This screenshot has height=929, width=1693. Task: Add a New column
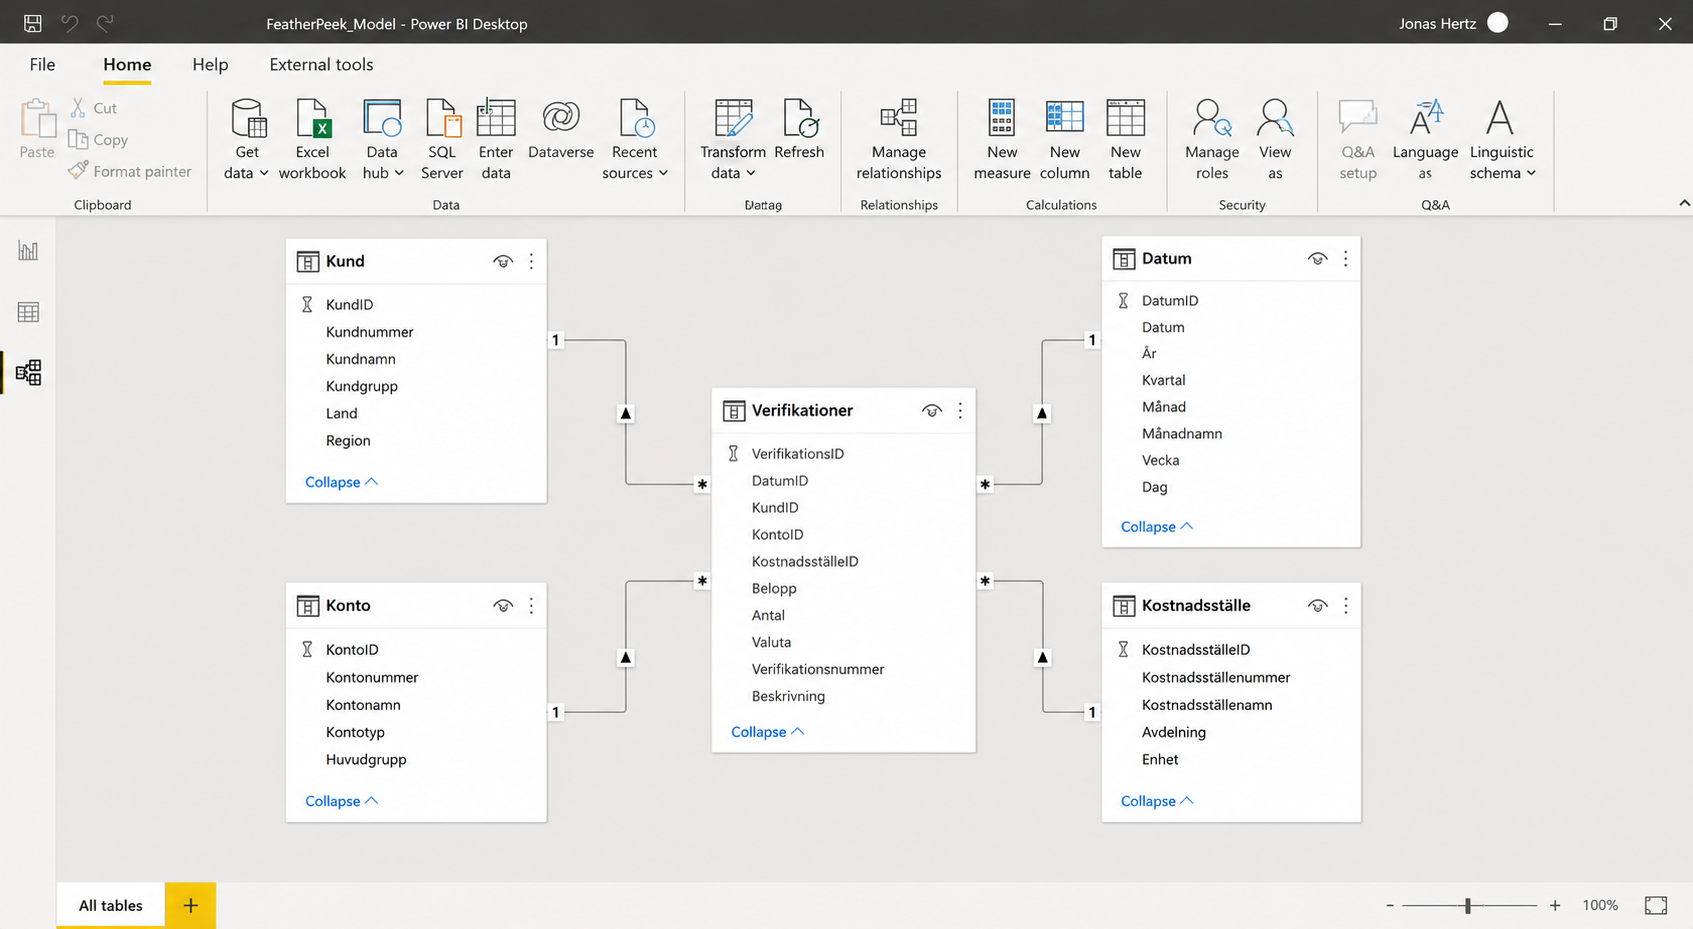(1065, 139)
